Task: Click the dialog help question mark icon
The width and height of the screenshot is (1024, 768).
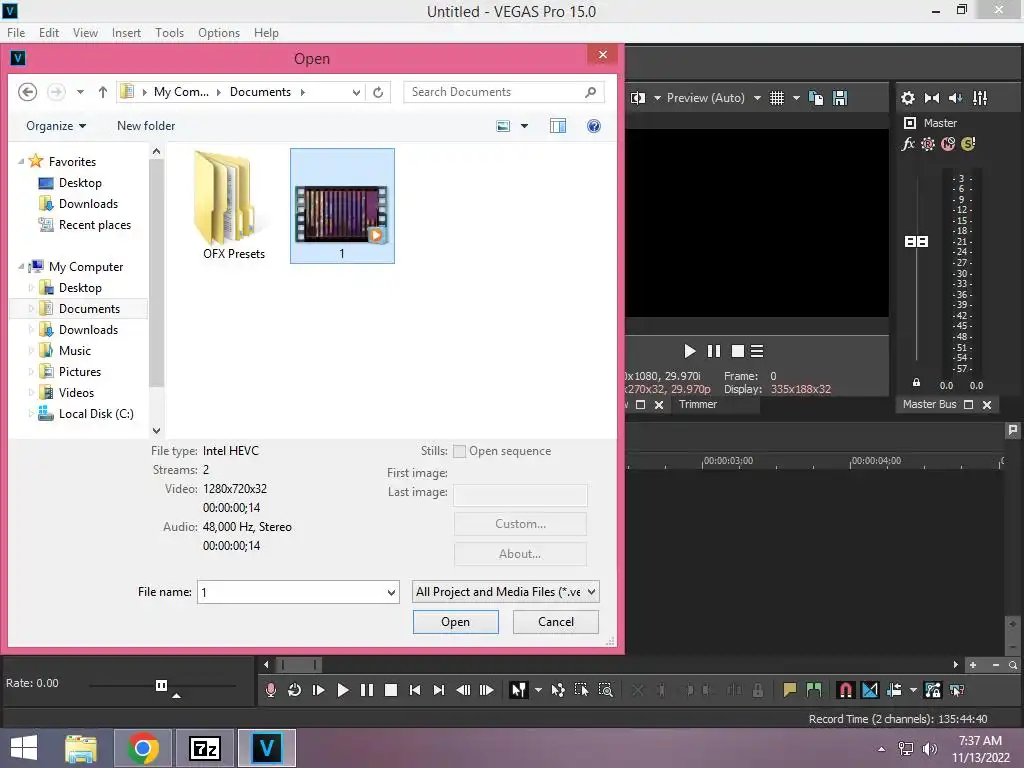Action: pos(594,126)
